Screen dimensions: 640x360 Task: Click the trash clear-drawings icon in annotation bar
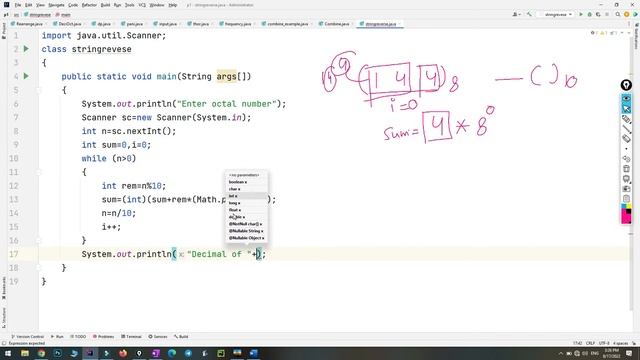point(626,169)
